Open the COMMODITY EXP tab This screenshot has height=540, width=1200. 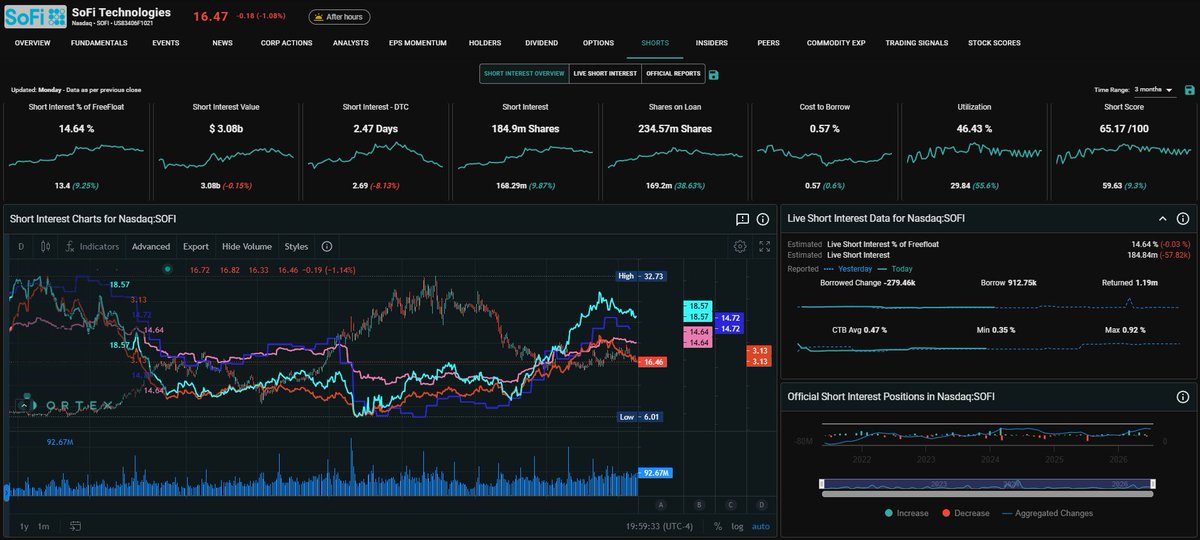tap(836, 43)
